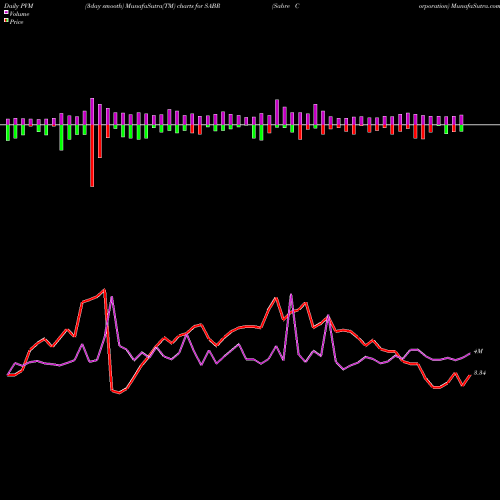The image size is (500, 500).
Task: Click the Daily PVM title text
Action: click(19, 6)
